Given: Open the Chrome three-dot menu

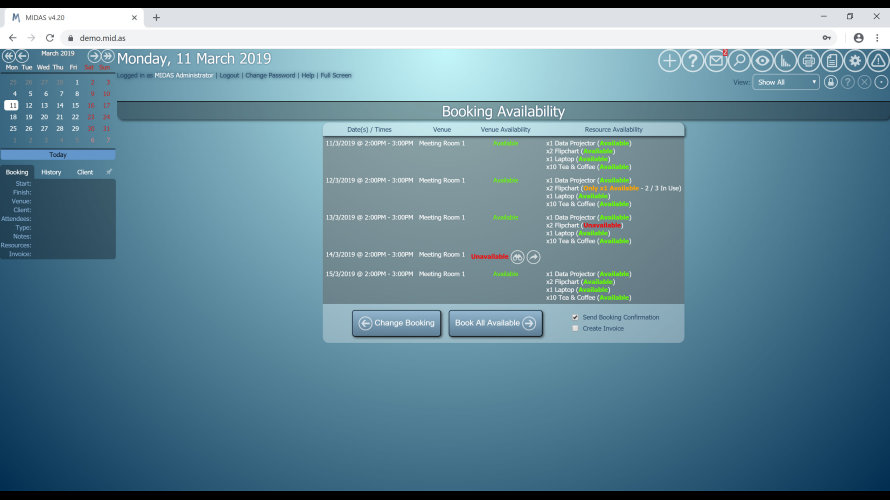Looking at the screenshot, I should 877,38.
